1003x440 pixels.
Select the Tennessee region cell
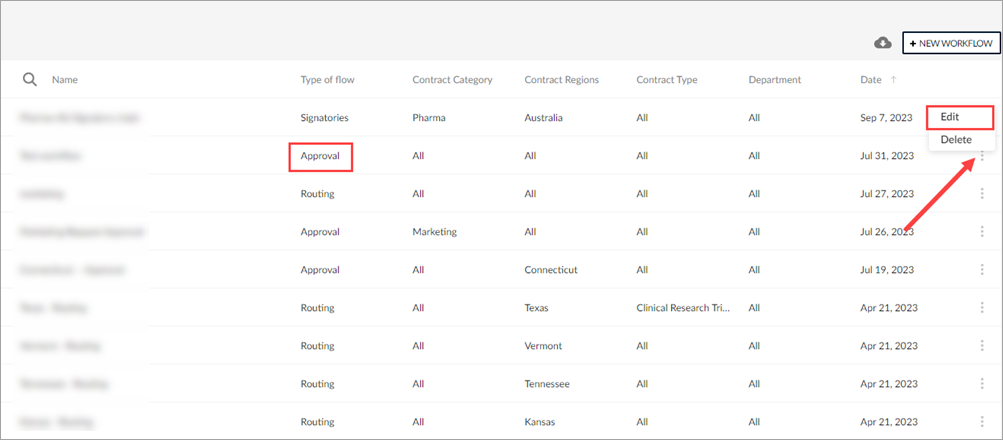pos(547,384)
